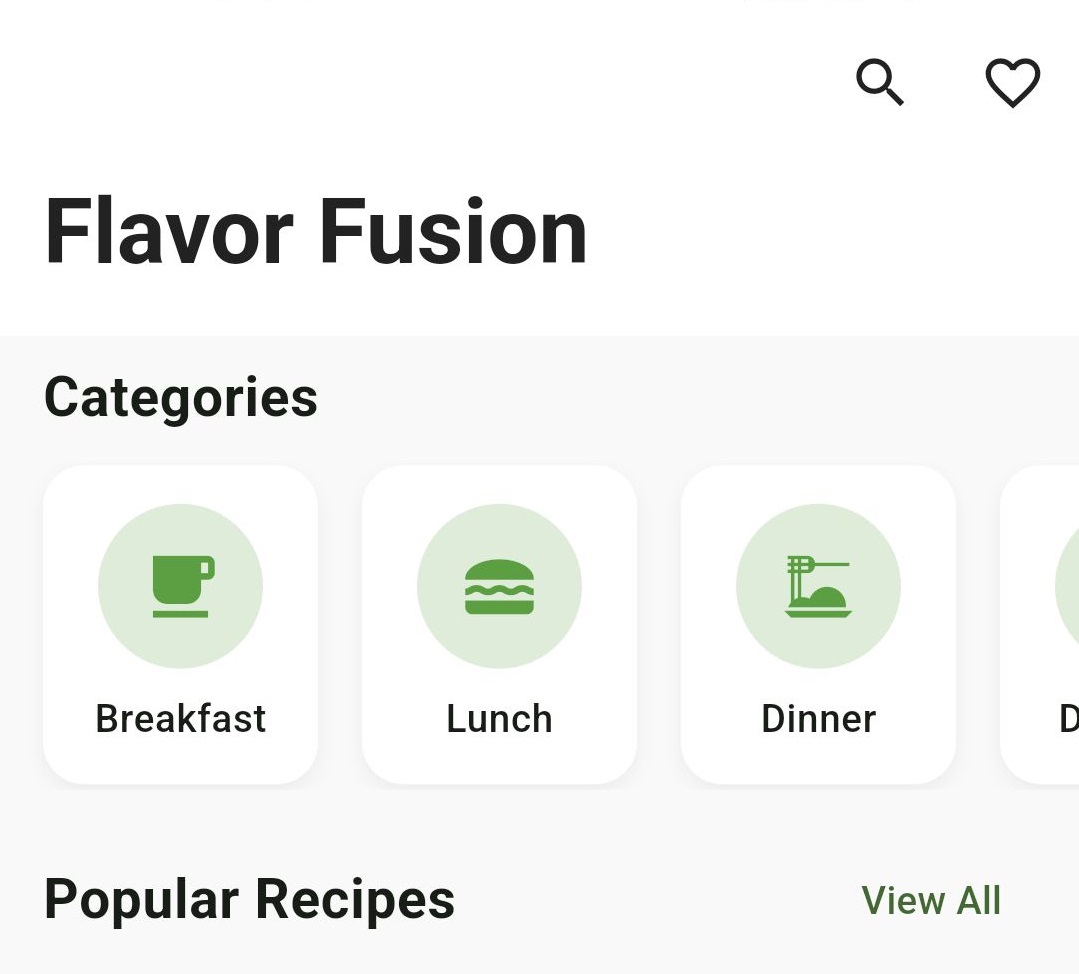The image size is (1079, 974).
Task: Open search with the magnifier icon
Action: tap(879, 82)
